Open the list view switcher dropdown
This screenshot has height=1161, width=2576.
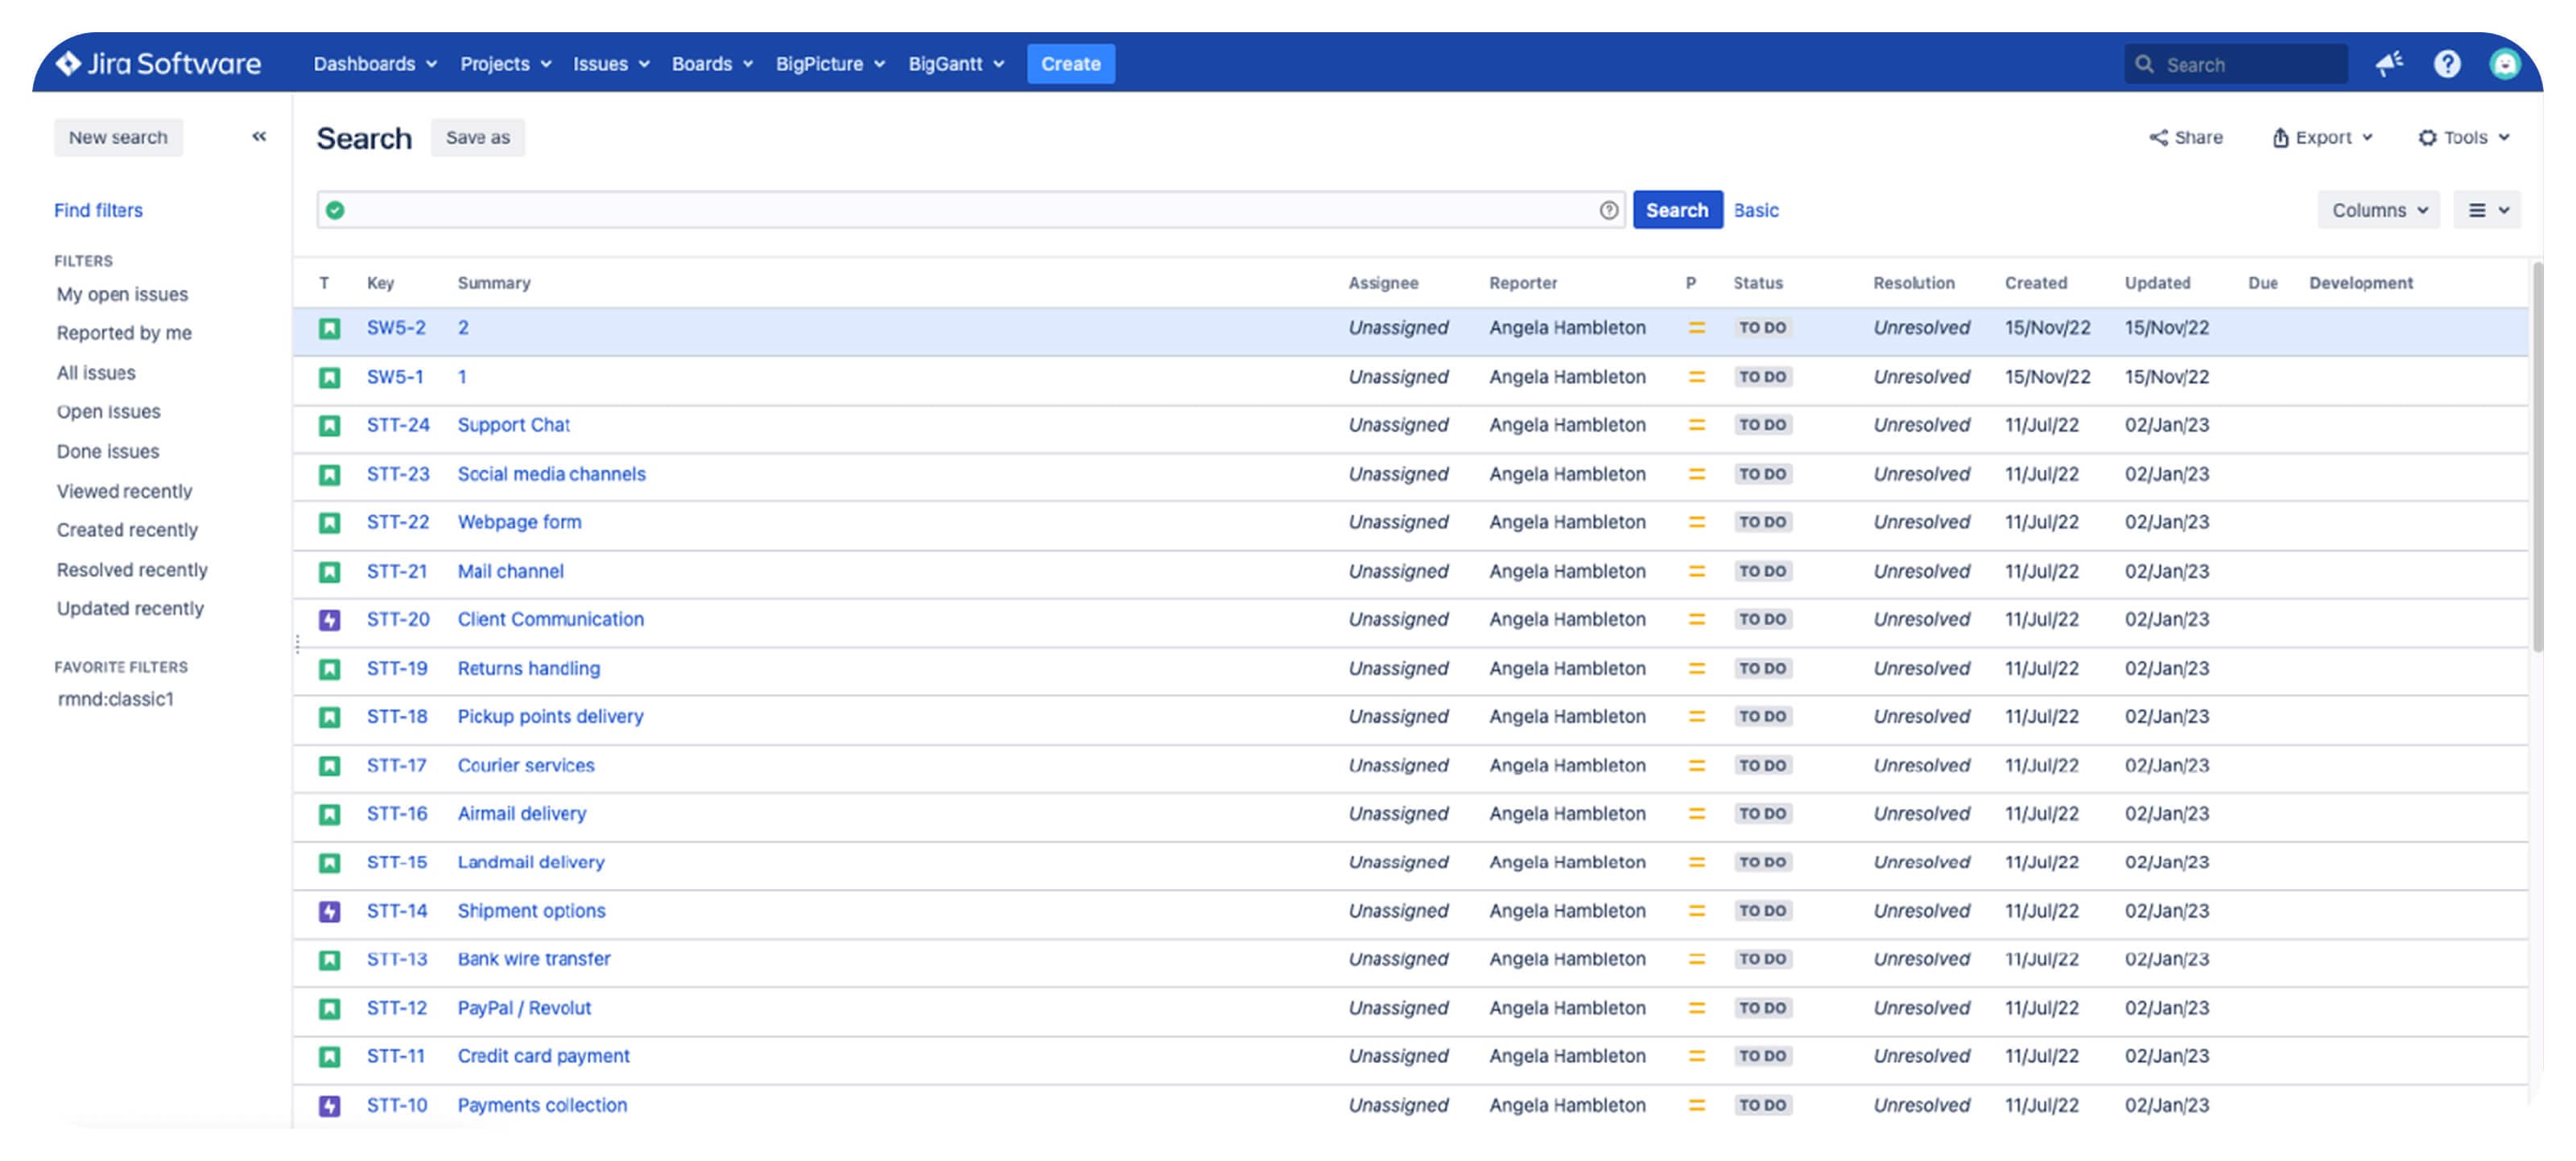point(2487,210)
